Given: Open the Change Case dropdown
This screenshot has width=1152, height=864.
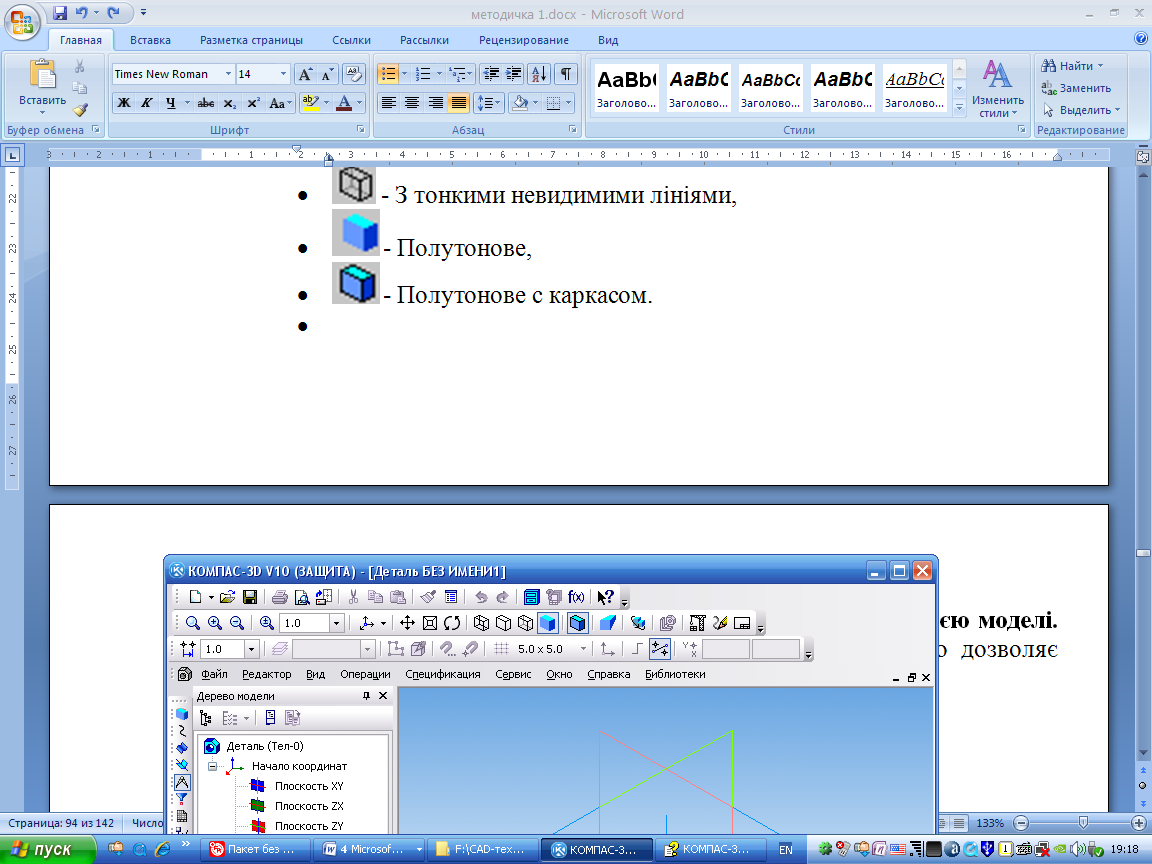Looking at the screenshot, I should coord(281,103).
